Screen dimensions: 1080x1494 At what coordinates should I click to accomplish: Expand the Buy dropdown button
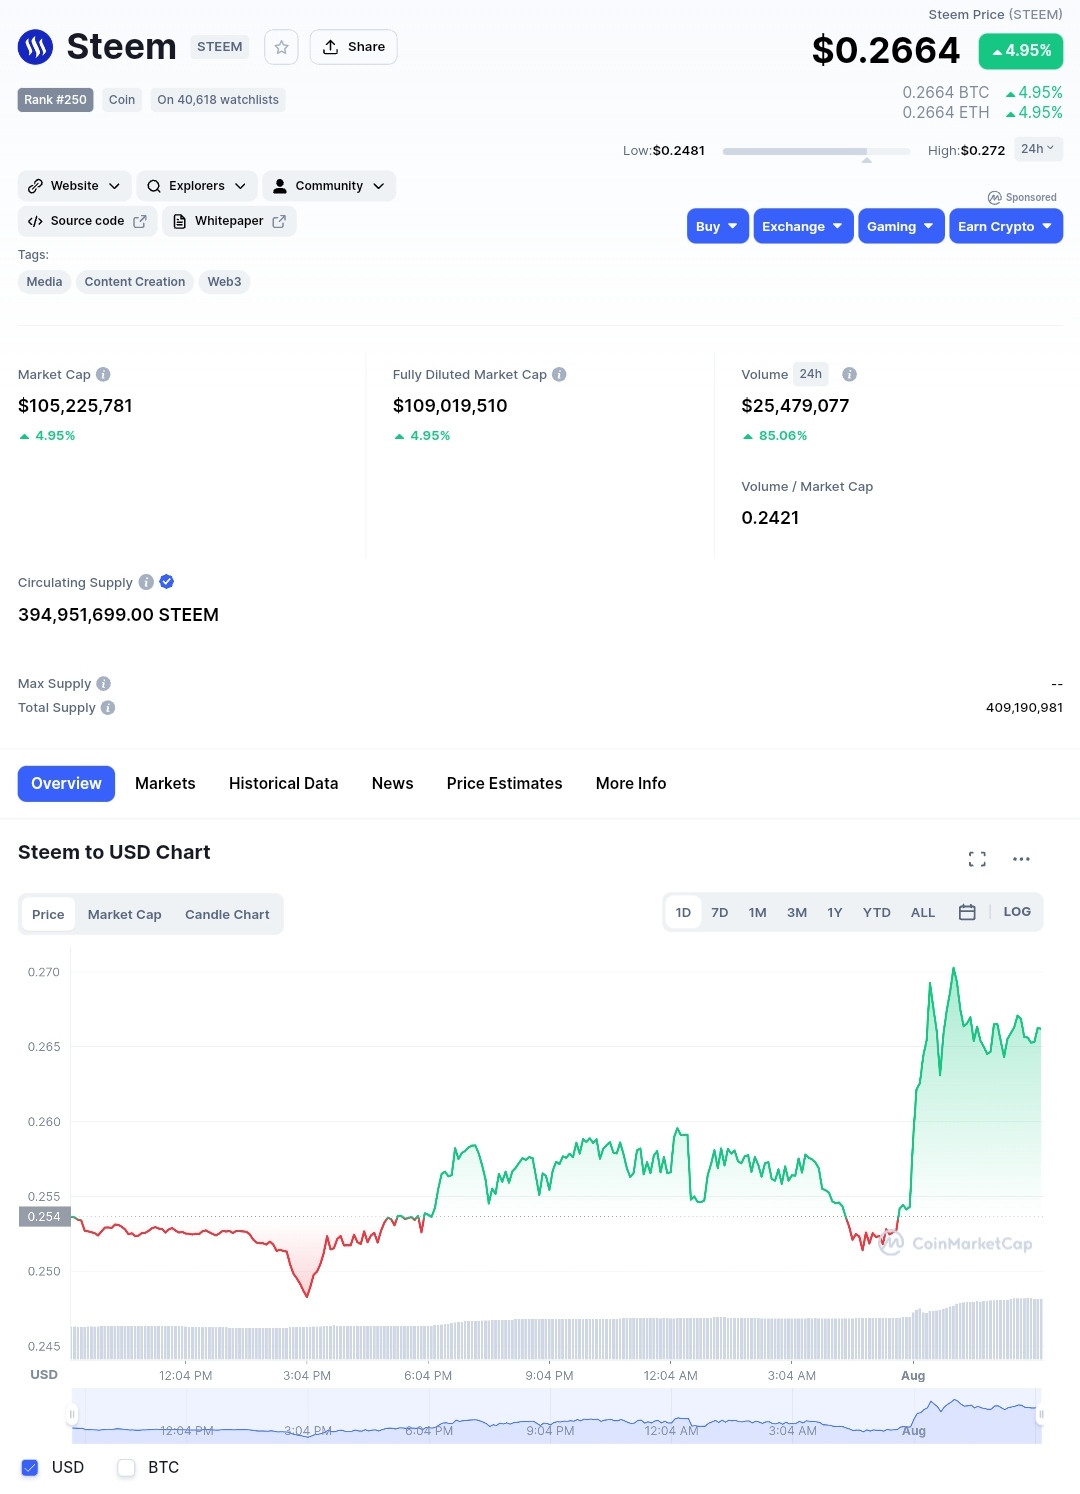click(x=718, y=226)
